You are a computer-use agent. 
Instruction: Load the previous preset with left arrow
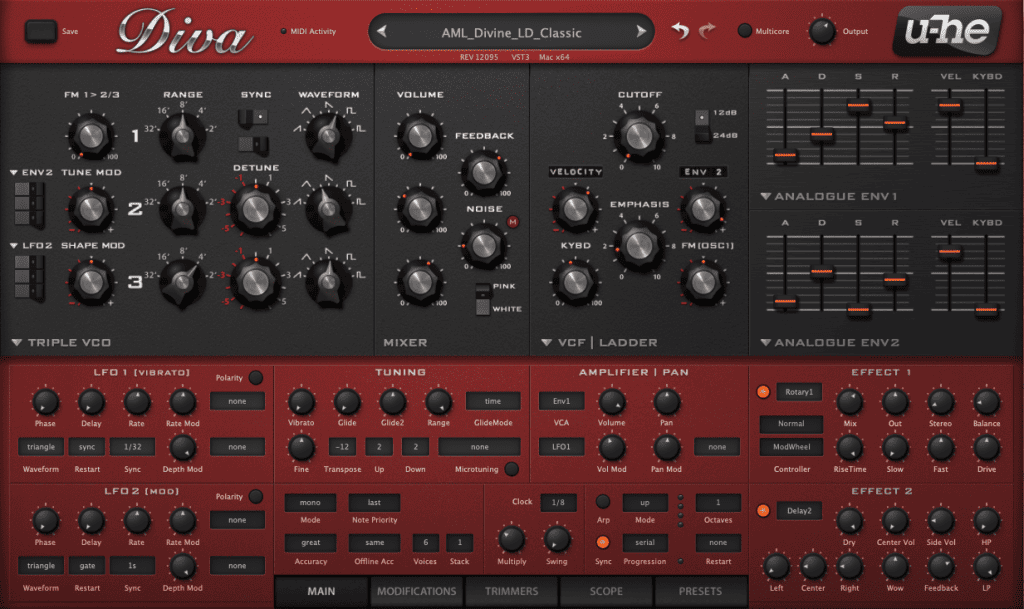[382, 31]
